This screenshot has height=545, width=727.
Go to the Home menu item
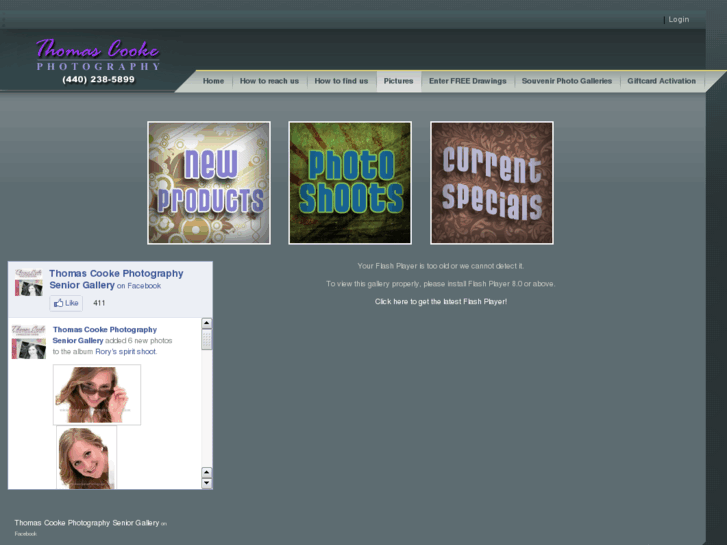(213, 81)
